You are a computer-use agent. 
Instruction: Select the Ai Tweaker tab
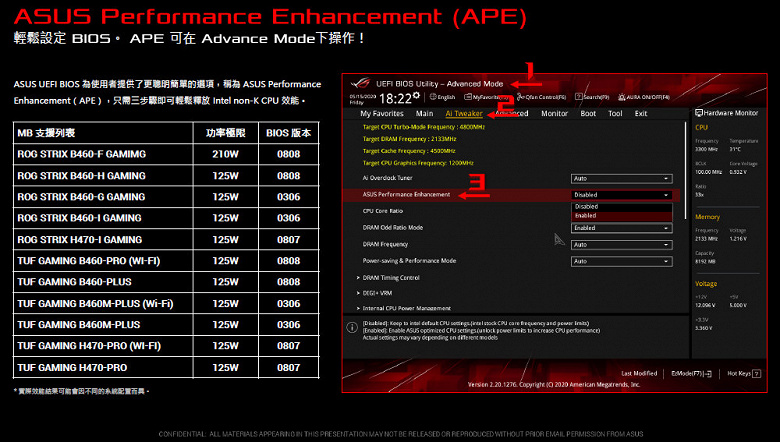click(x=464, y=113)
